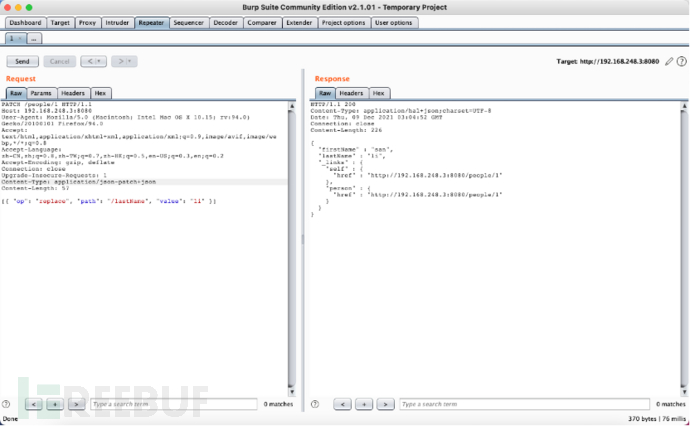Viewport: 690px width, 426px height.
Task: Click the response pane vertical scrollbar track
Action: [684, 249]
